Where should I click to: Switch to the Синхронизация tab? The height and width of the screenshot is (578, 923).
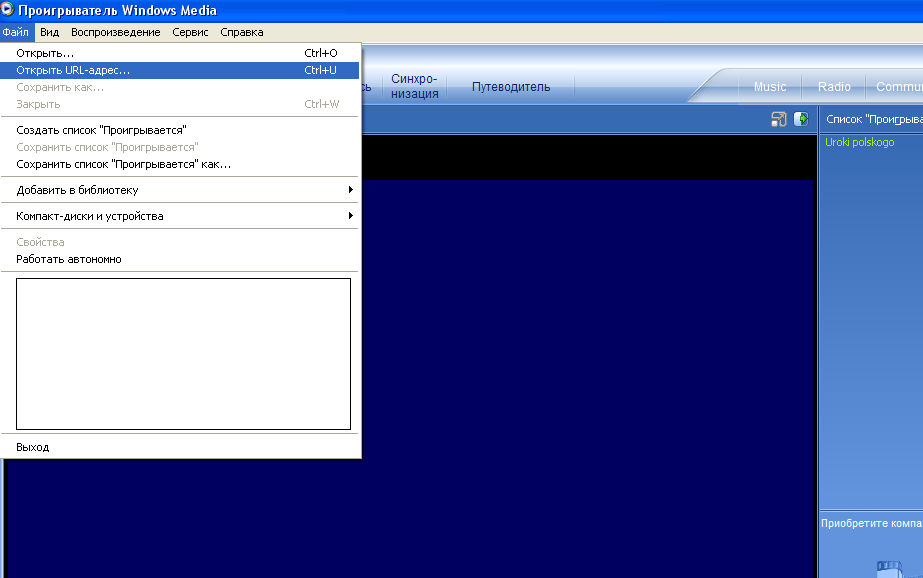[x=414, y=87]
